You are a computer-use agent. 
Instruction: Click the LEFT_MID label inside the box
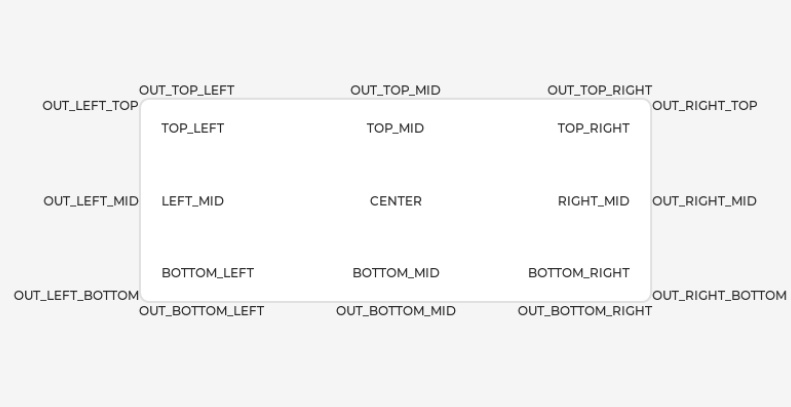(193, 201)
